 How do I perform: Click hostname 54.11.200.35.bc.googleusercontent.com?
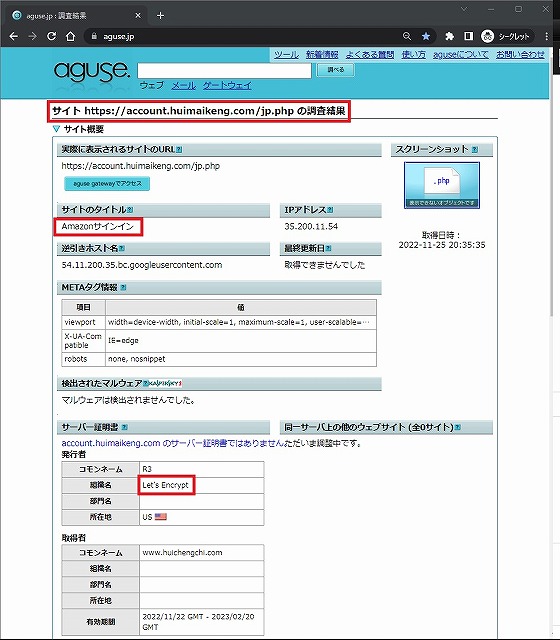(x=142, y=265)
